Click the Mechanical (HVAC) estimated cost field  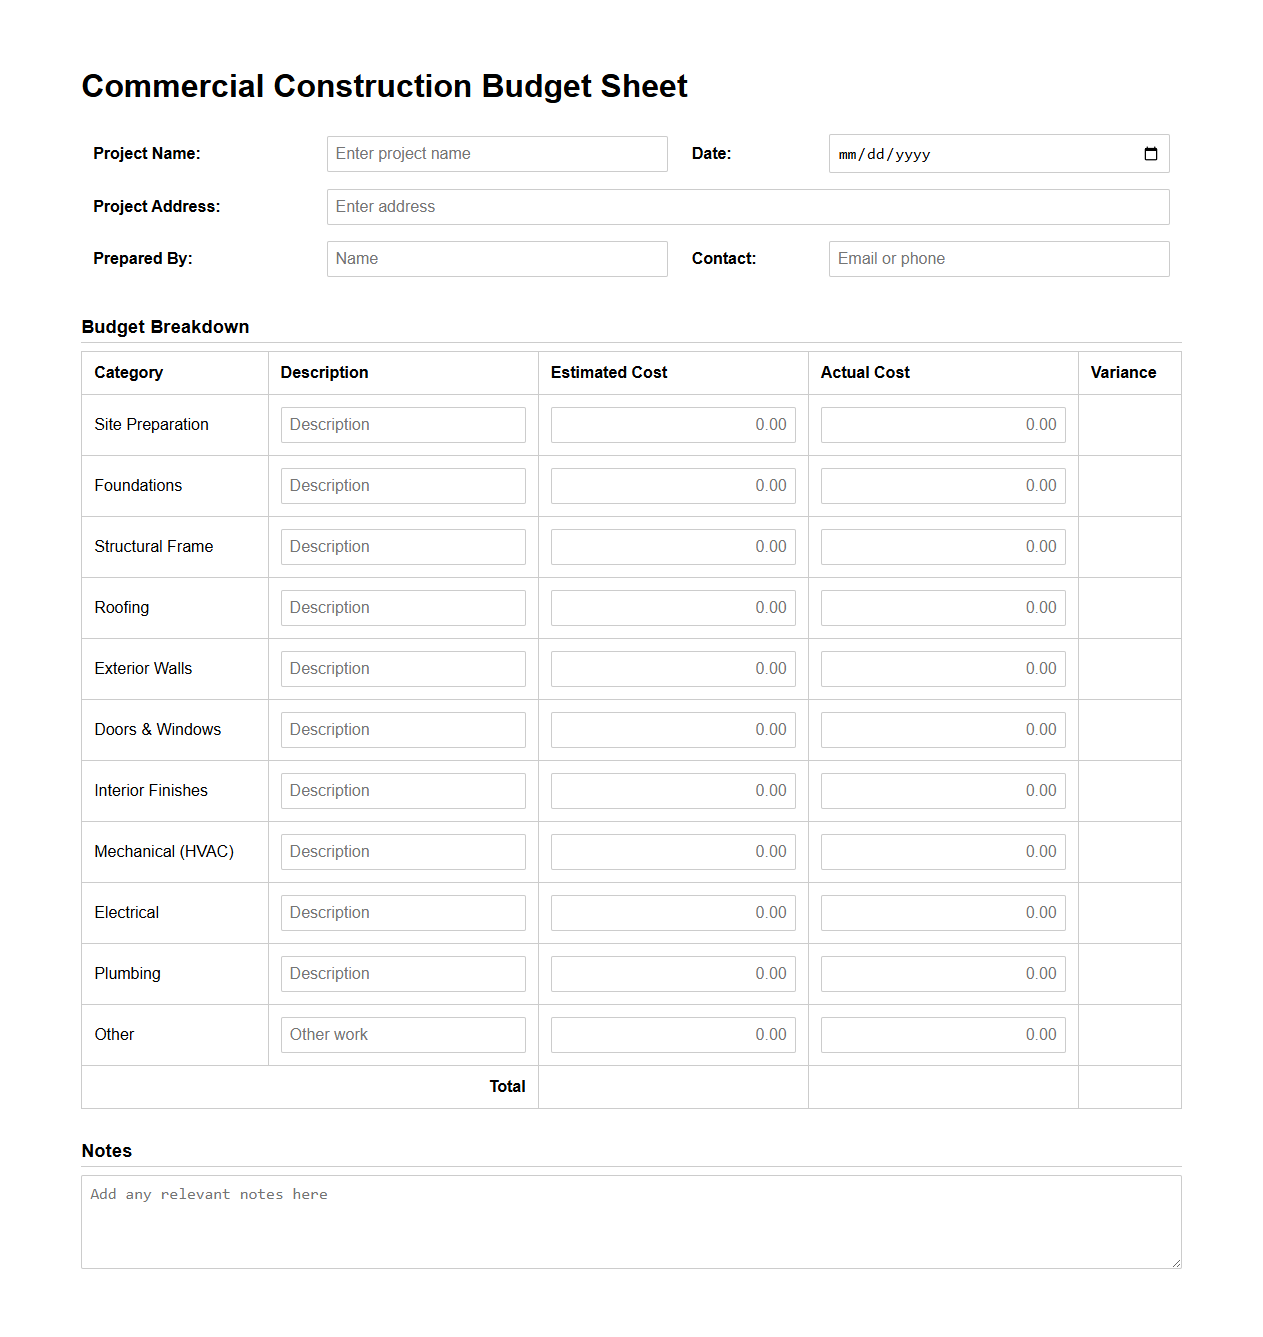tap(672, 851)
